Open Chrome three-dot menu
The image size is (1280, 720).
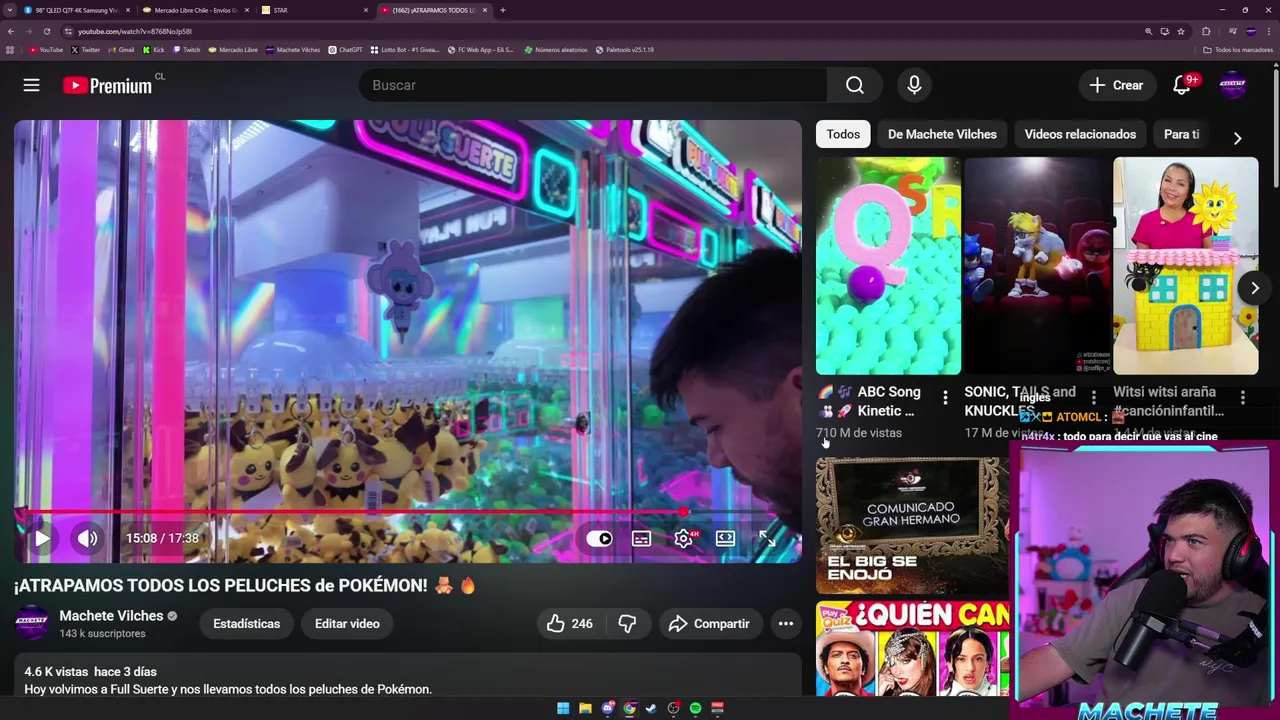click(1269, 31)
